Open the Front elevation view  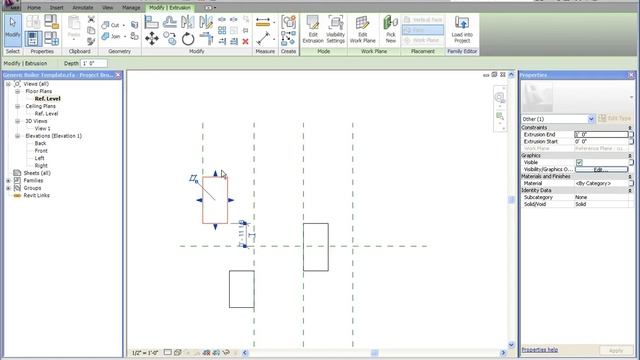pyautogui.click(x=41, y=151)
